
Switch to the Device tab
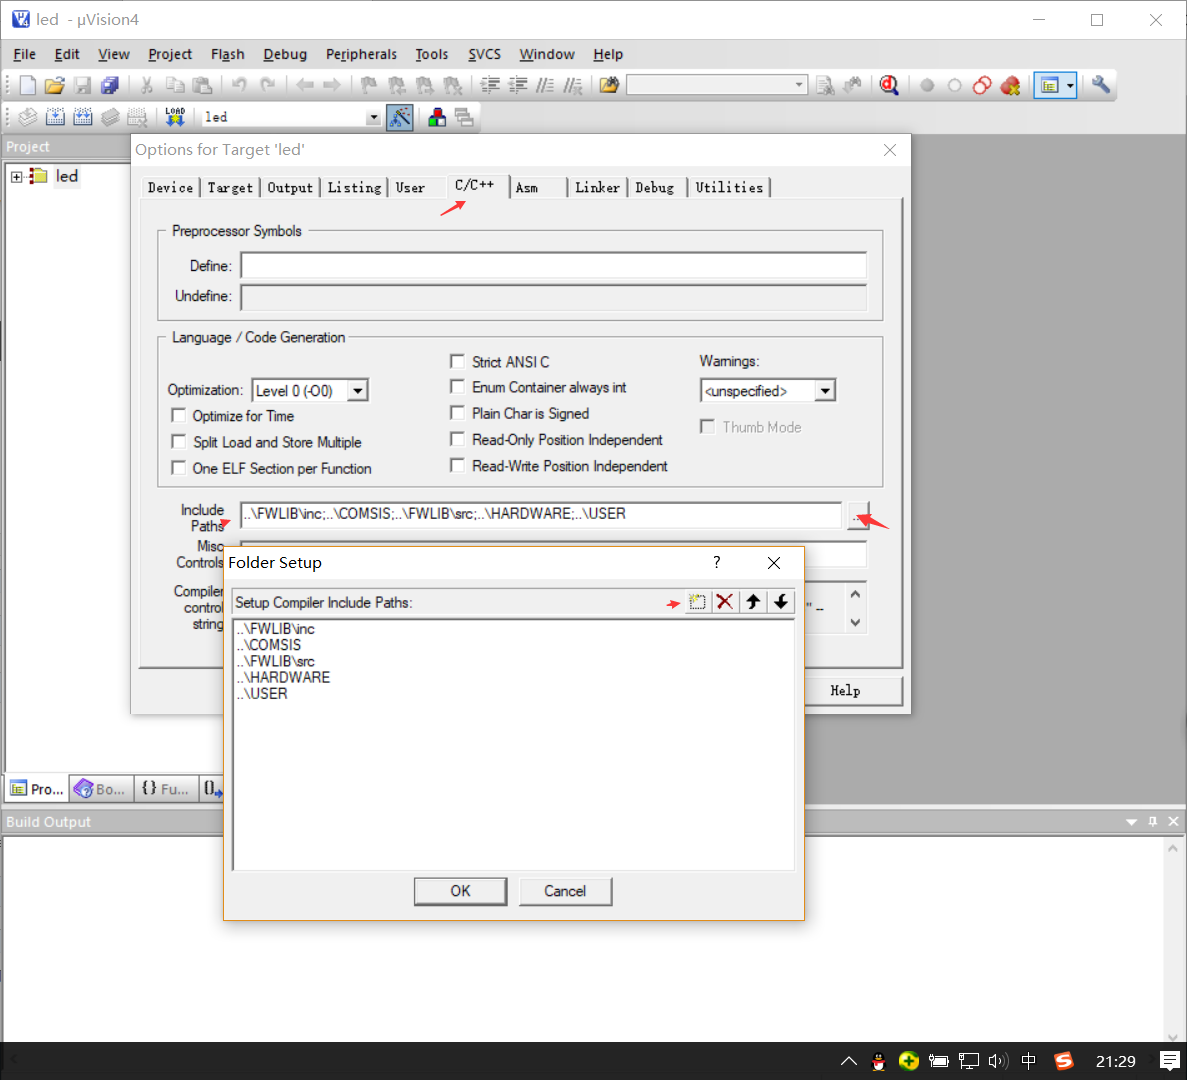coord(170,188)
